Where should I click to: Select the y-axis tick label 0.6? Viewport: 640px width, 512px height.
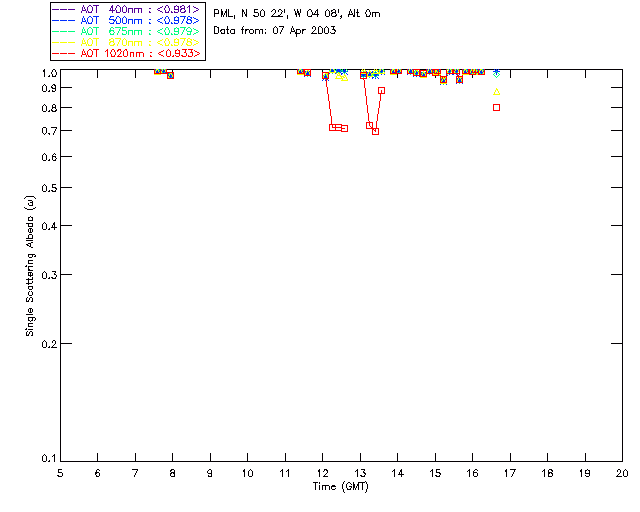pos(49,157)
